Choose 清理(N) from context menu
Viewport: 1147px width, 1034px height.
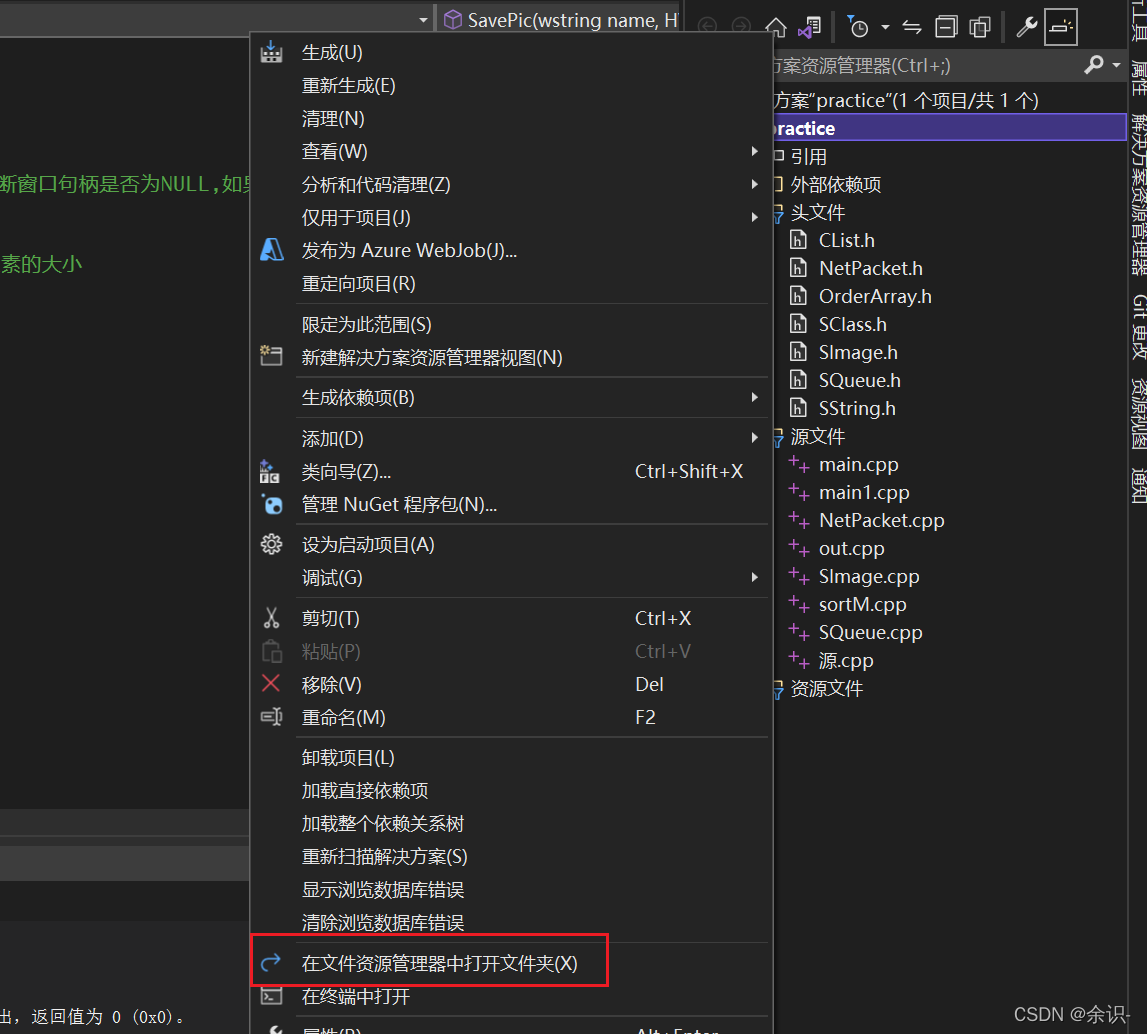[333, 118]
